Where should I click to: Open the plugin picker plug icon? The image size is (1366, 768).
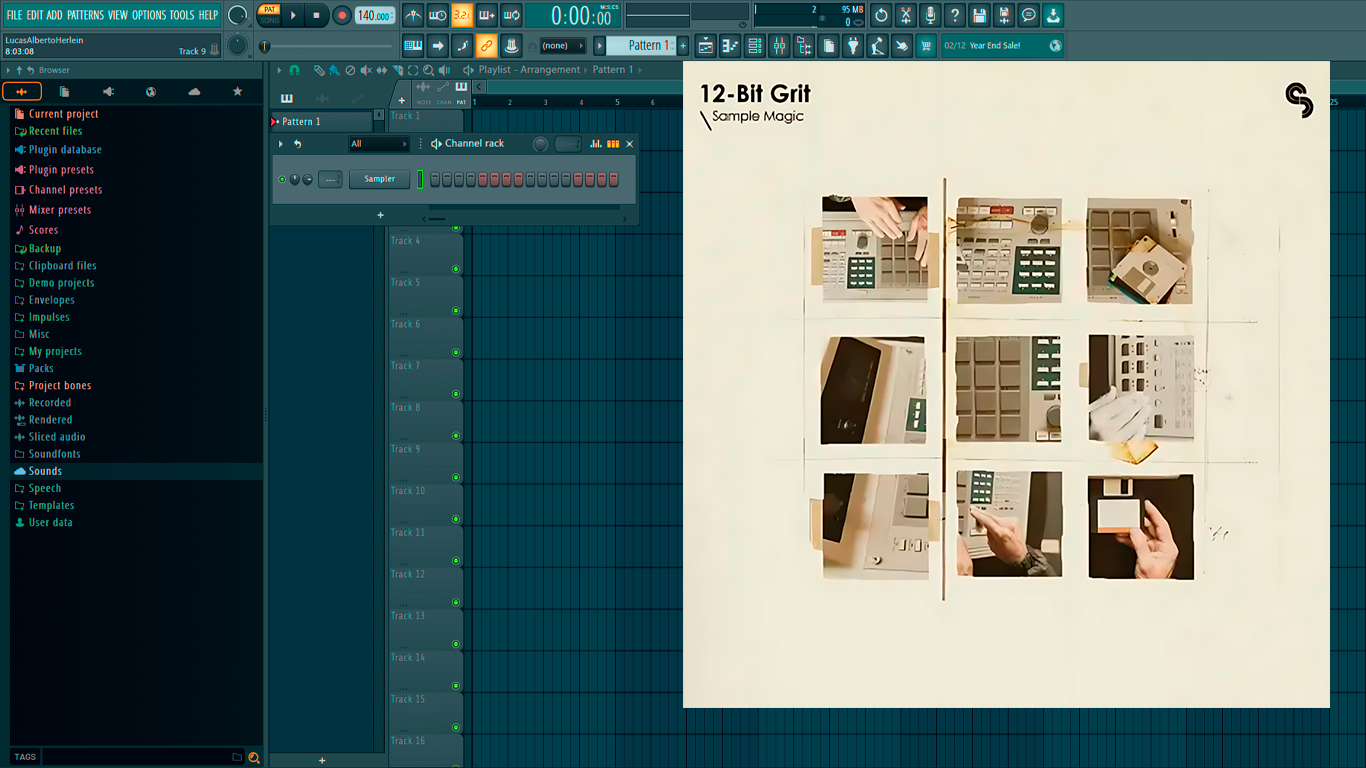point(853,46)
